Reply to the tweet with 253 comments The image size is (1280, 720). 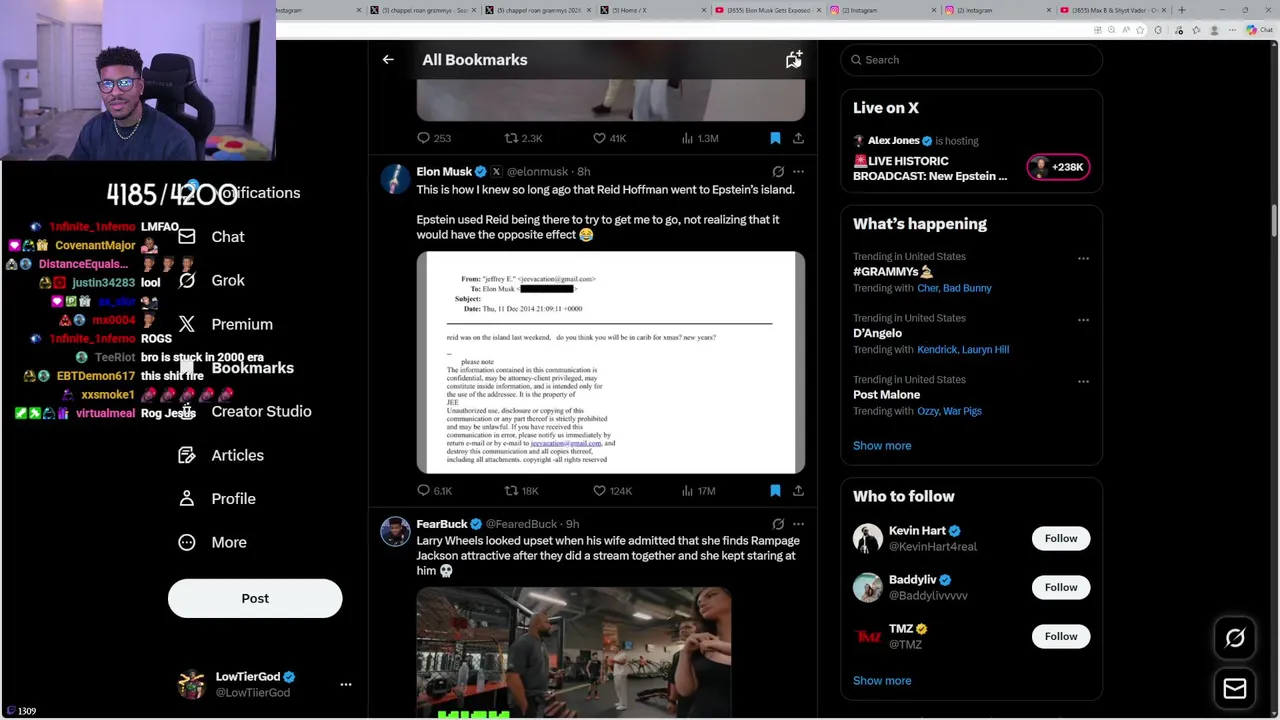click(434, 138)
